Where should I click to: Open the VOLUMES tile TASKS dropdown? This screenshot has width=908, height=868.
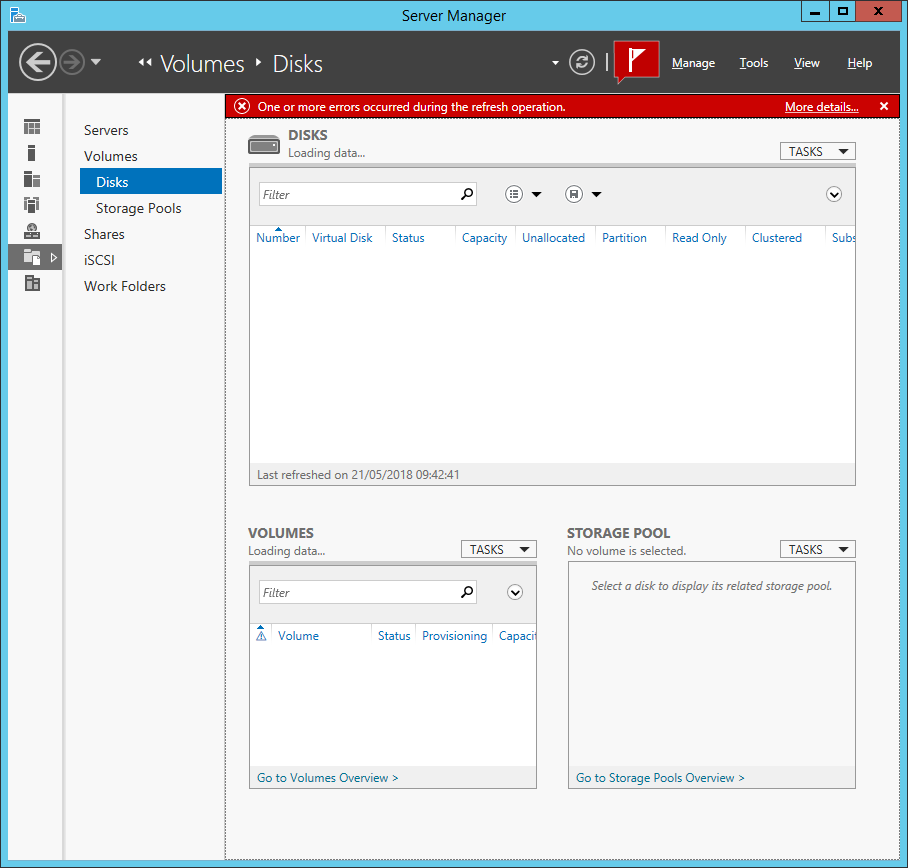pos(499,549)
